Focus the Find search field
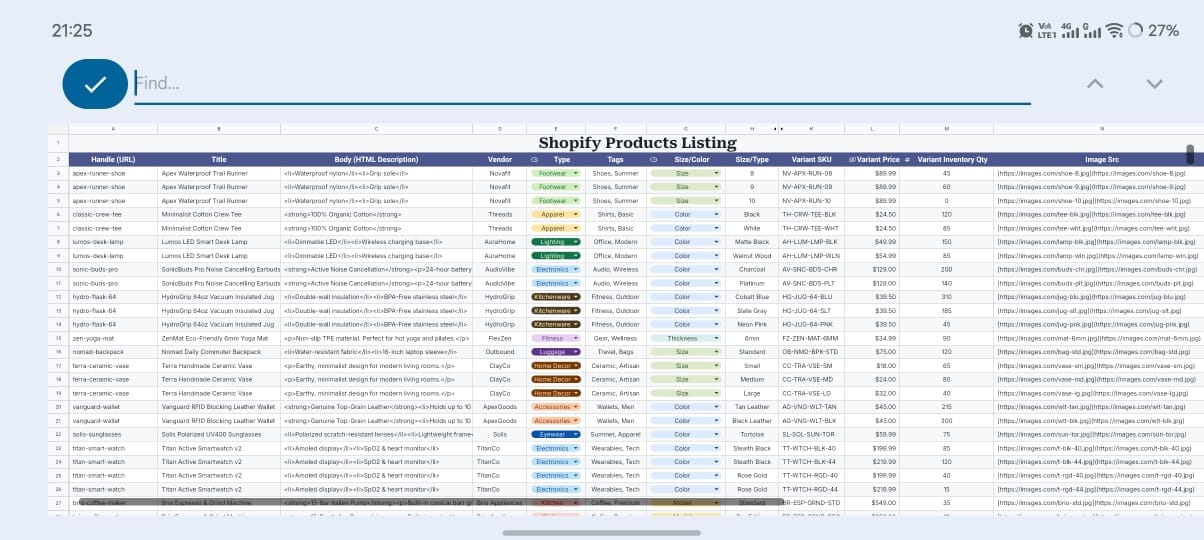 tap(582, 84)
